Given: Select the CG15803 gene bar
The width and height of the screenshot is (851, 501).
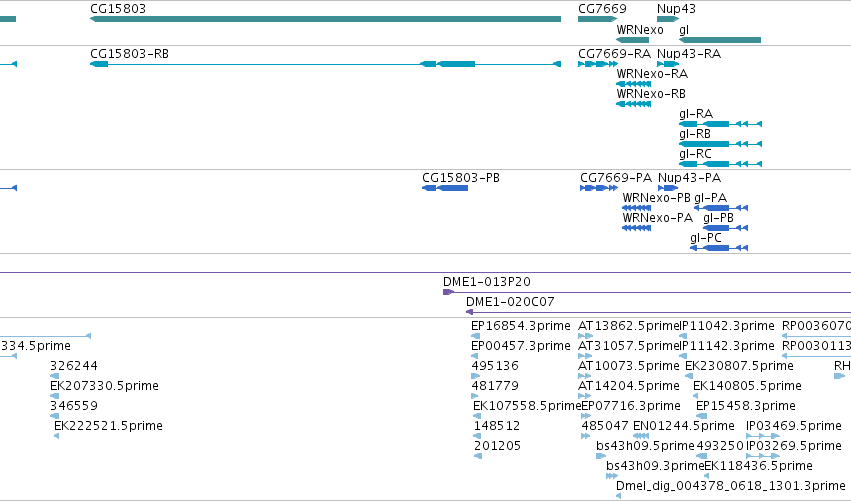Looking at the screenshot, I should [x=325, y=19].
